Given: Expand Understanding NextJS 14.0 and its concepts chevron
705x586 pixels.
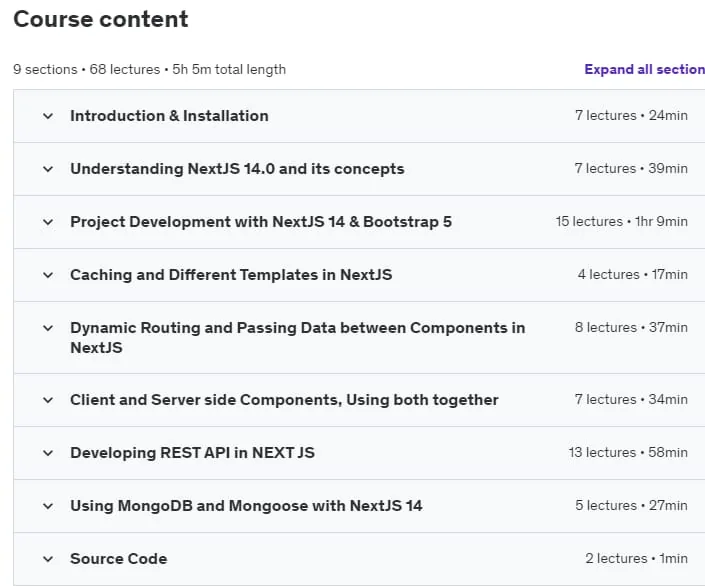Looking at the screenshot, I should point(48,169).
